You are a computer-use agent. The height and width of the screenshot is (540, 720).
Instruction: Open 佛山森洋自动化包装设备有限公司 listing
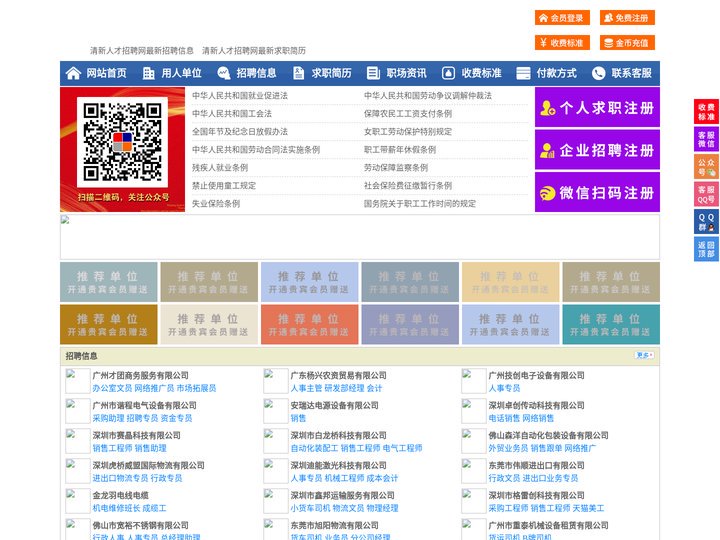(548, 435)
